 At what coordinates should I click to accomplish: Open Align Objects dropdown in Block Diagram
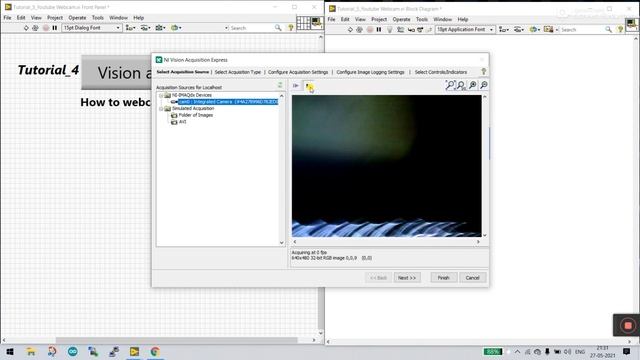[504, 29]
